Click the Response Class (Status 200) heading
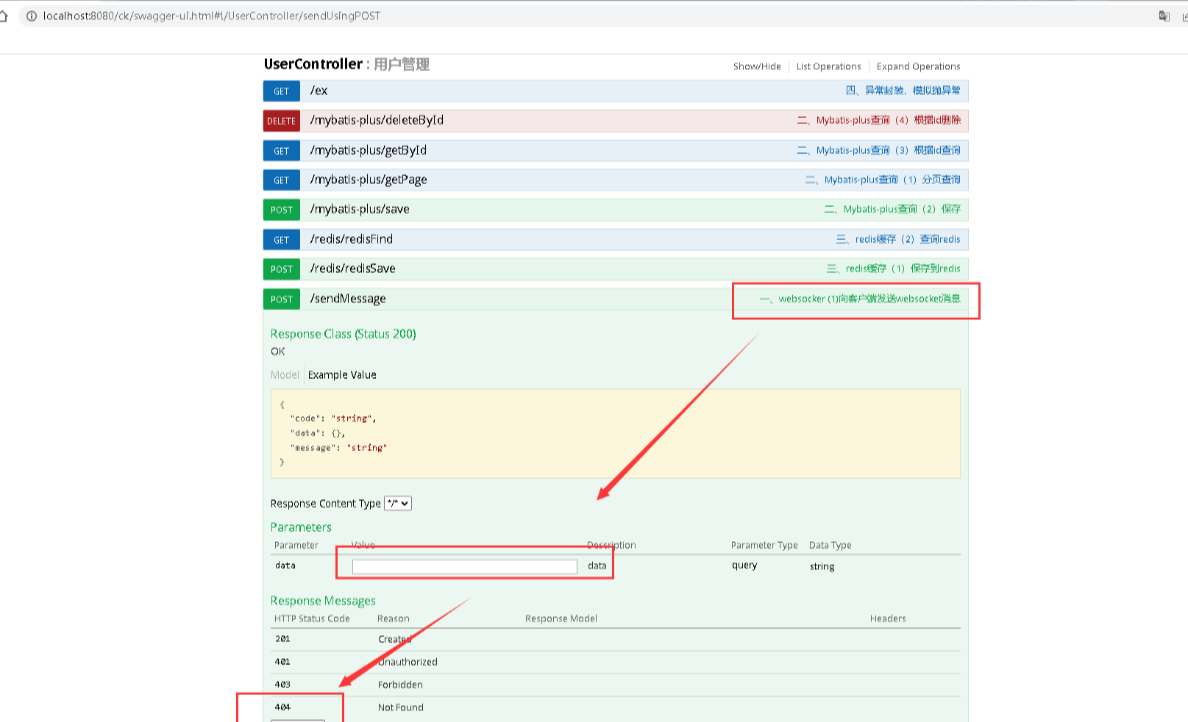This screenshot has width=1188, height=722. pyautogui.click(x=343, y=334)
